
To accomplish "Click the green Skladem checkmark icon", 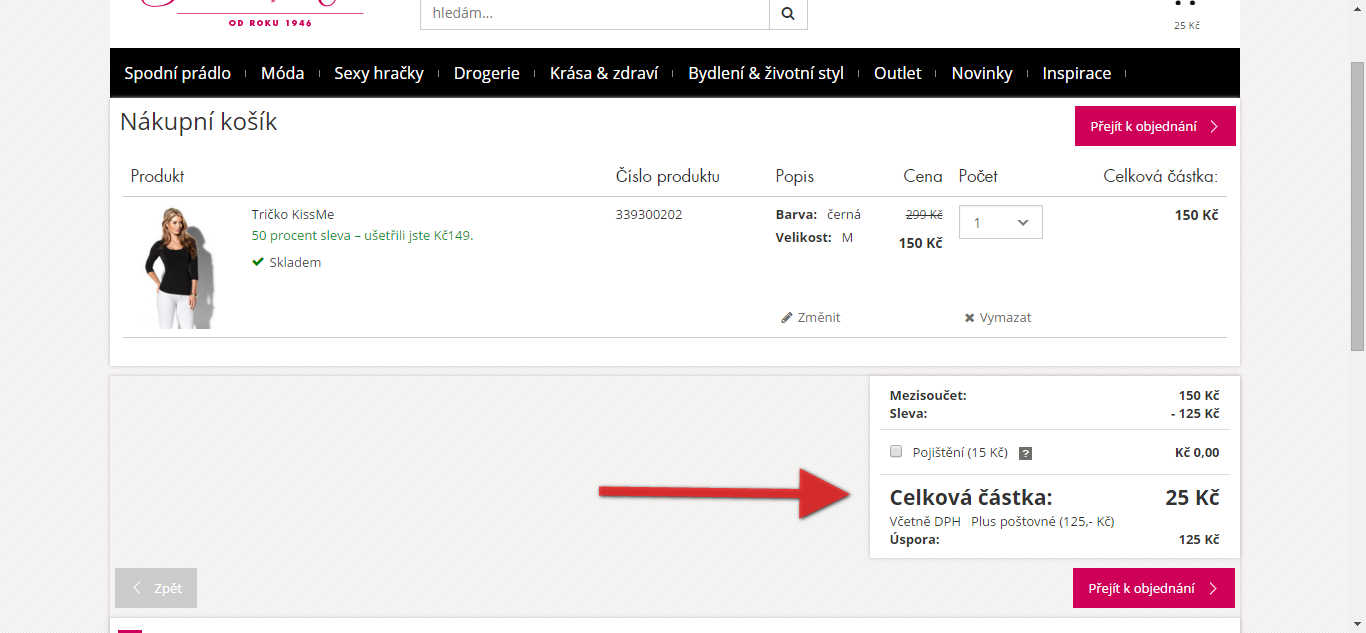I will (258, 262).
